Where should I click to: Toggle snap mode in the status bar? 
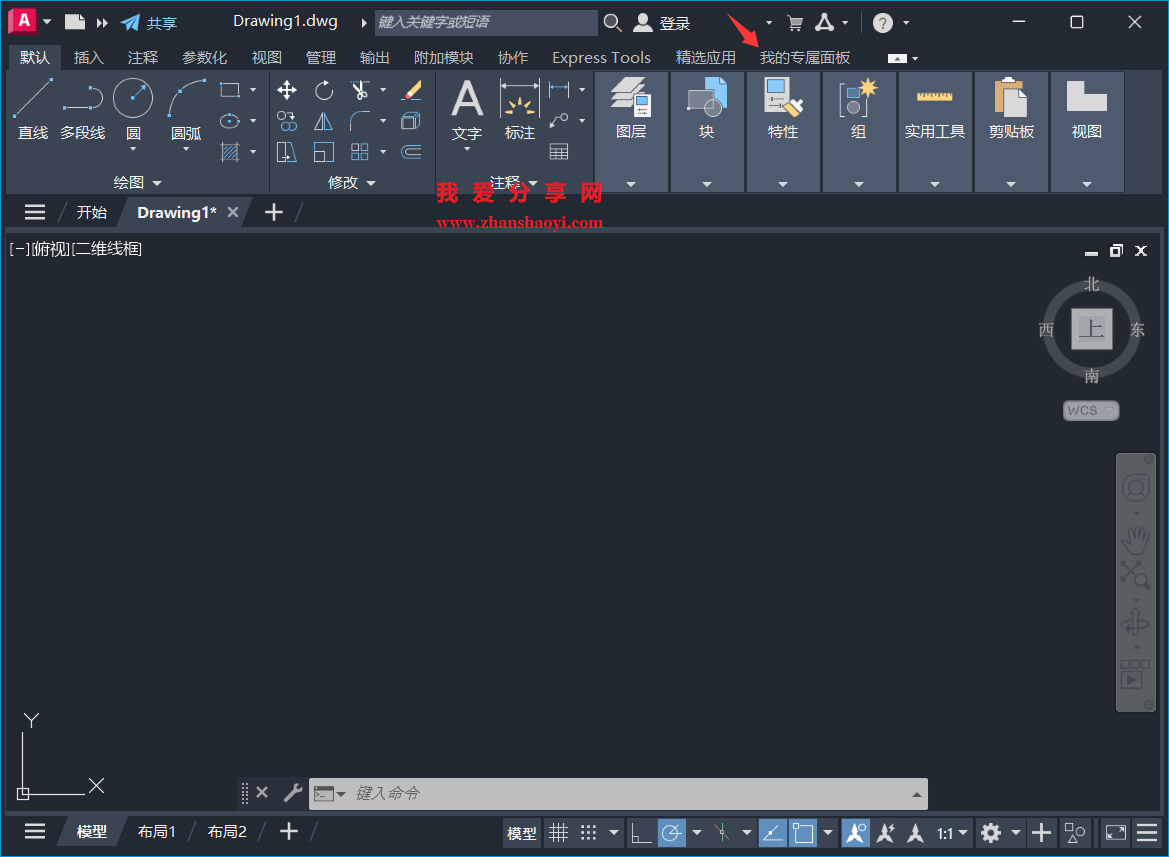[x=590, y=832]
